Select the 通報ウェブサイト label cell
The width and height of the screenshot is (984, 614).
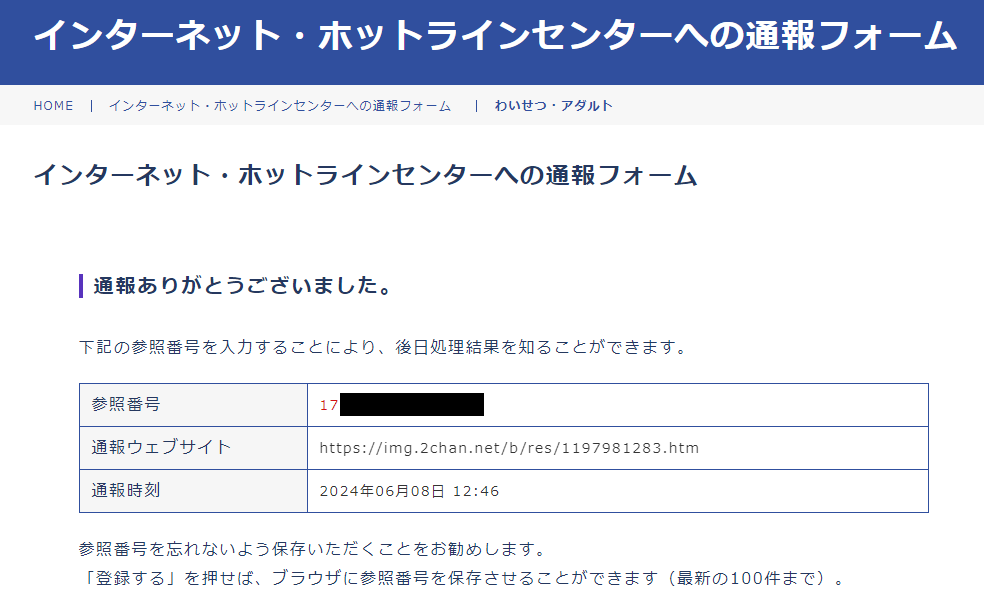click(x=193, y=448)
